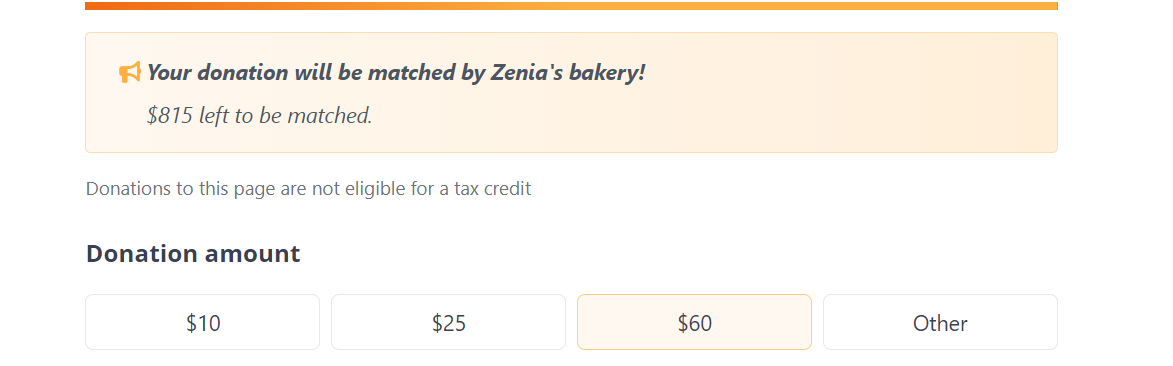Click the tax credit eligibility notice

pyautogui.click(x=308, y=189)
